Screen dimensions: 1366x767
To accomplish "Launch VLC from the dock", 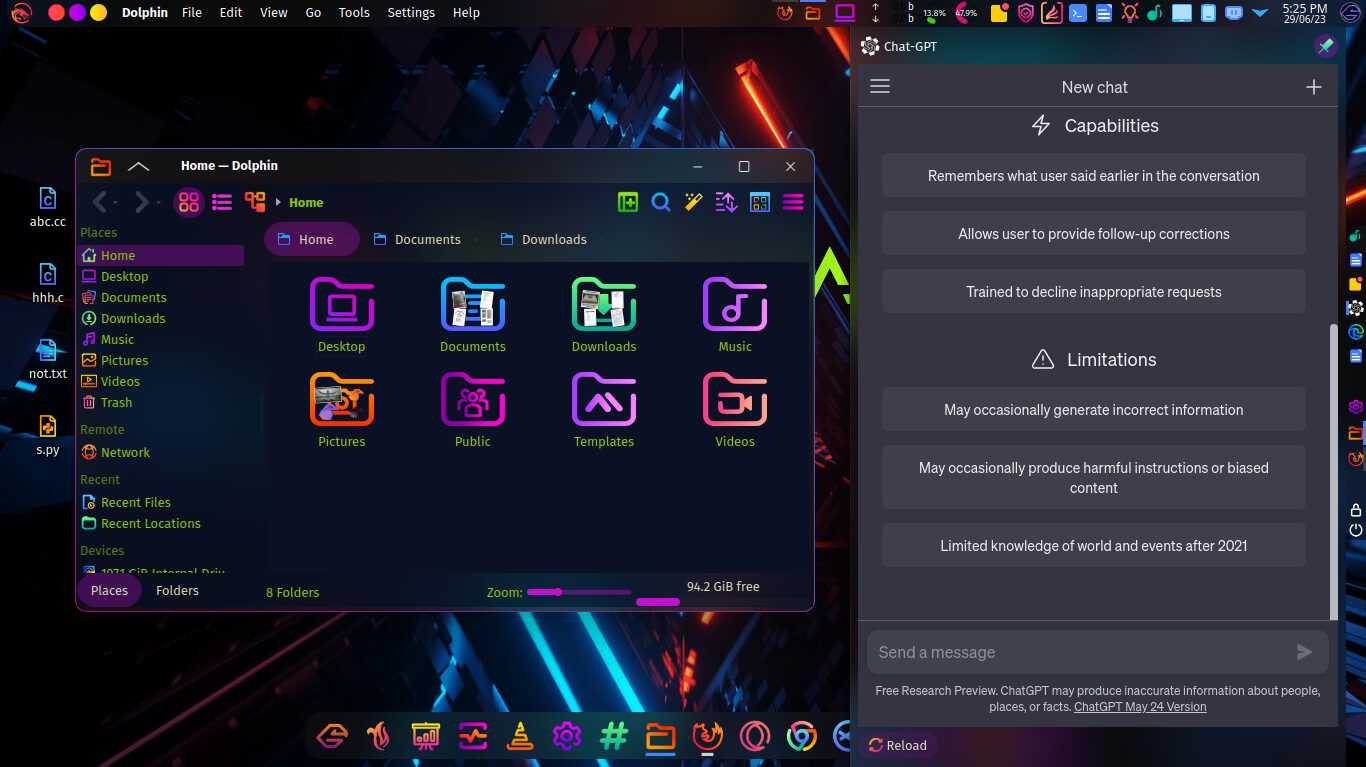I will point(518,738).
